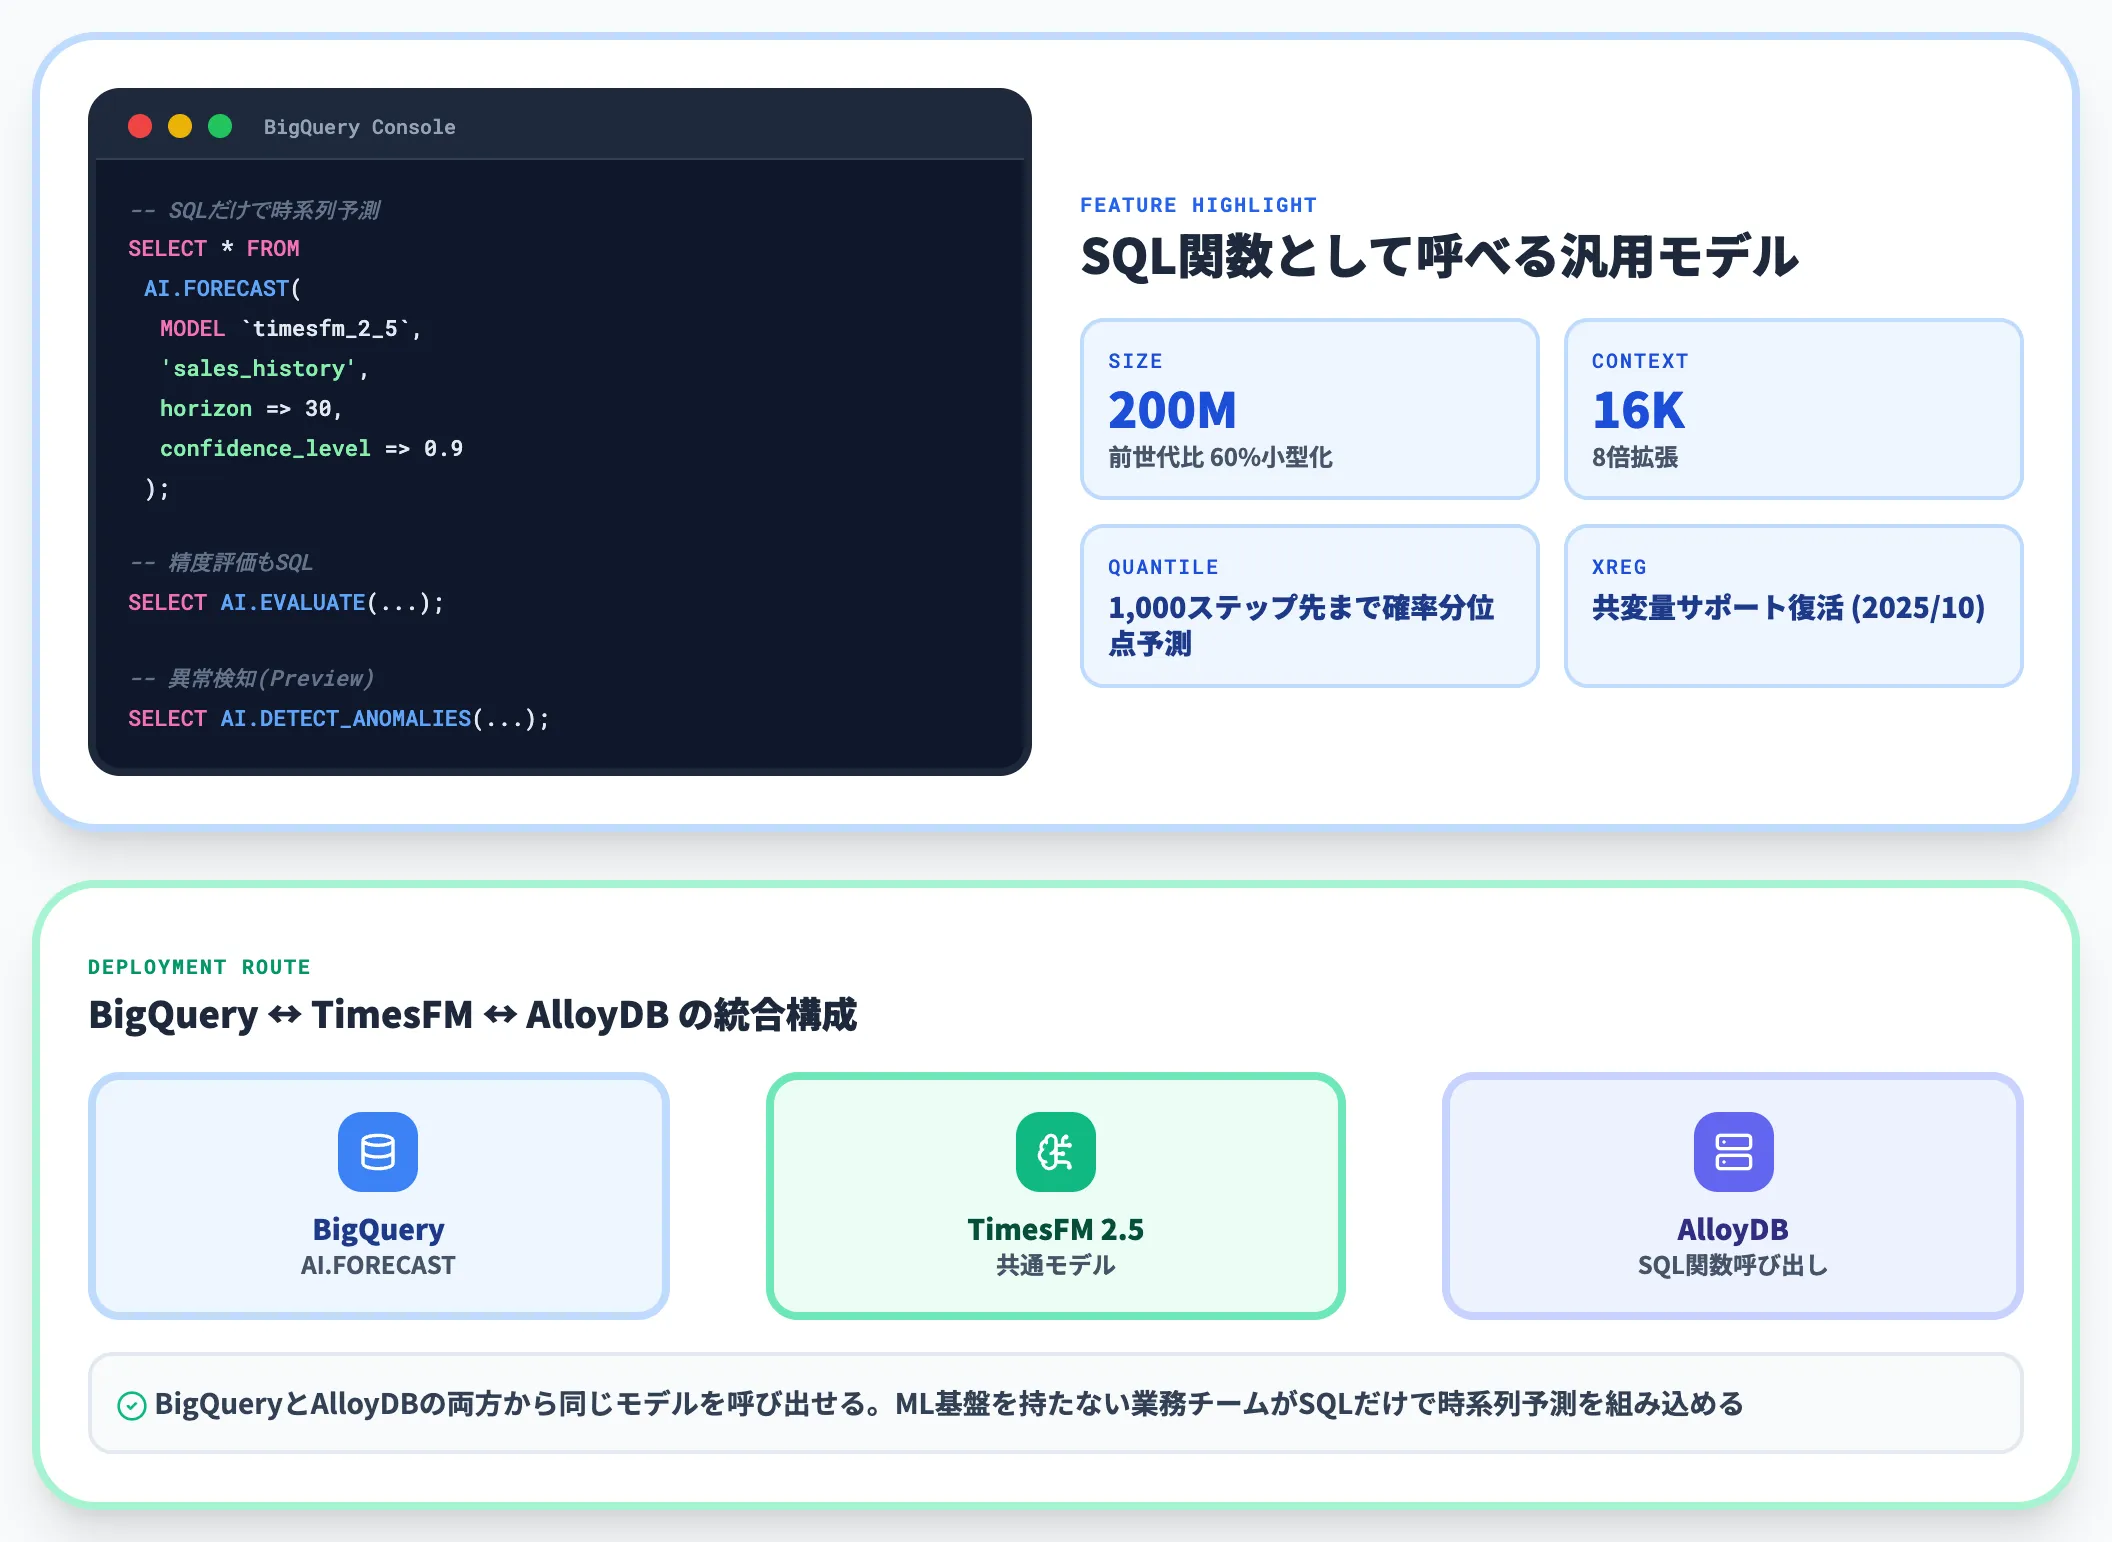Click the AlloyDB server icon
This screenshot has width=2112, height=1542.
coord(1733,1152)
